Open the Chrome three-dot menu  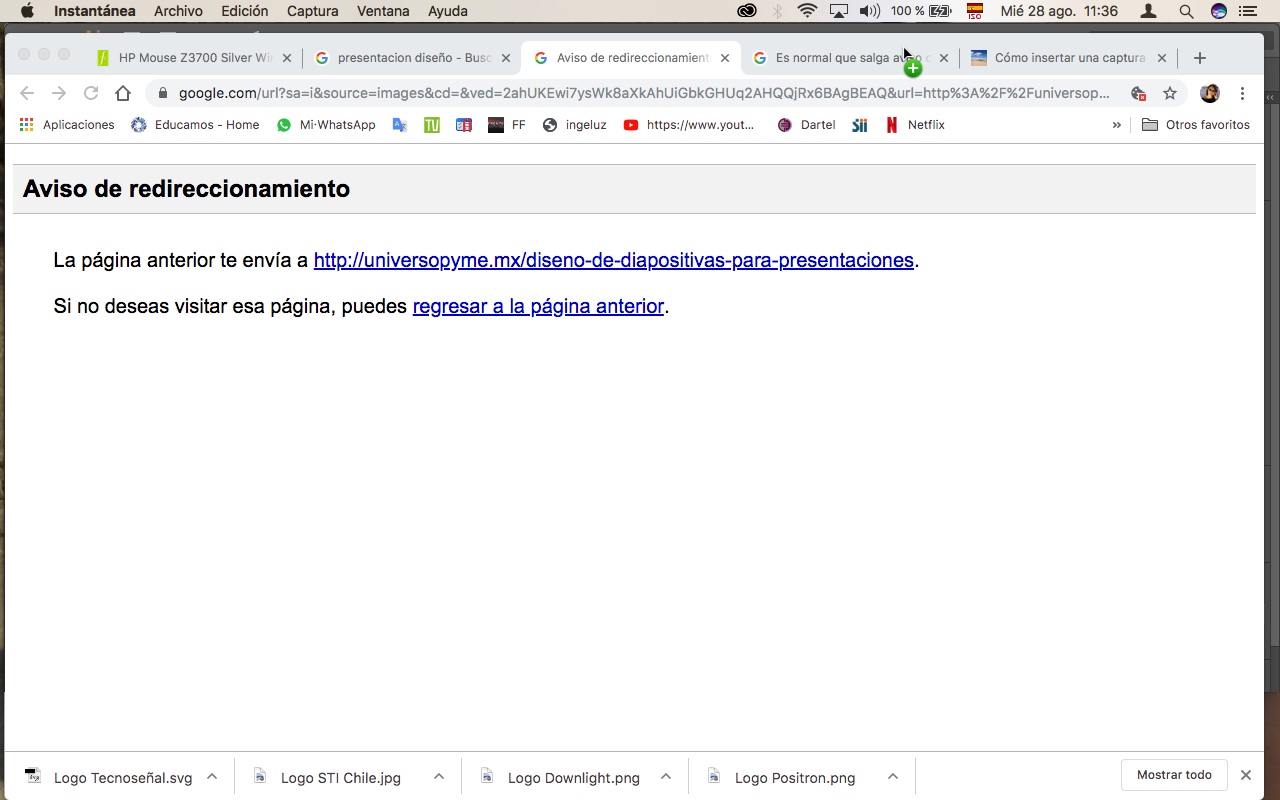pyautogui.click(x=1242, y=92)
